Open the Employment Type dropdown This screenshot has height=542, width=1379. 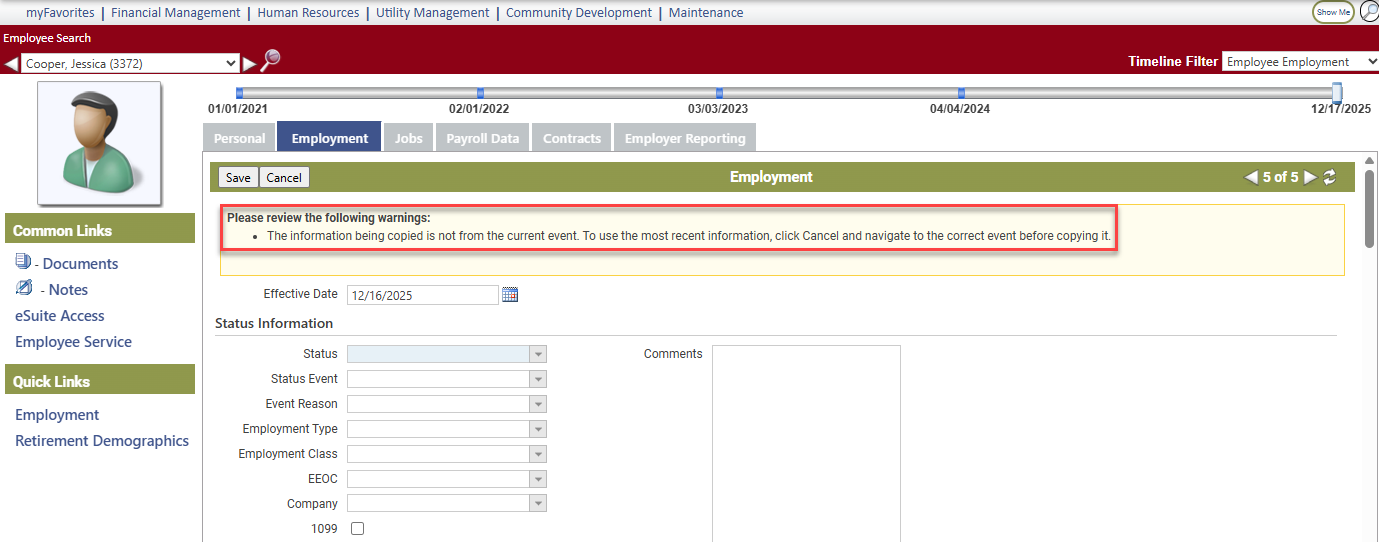coord(538,429)
